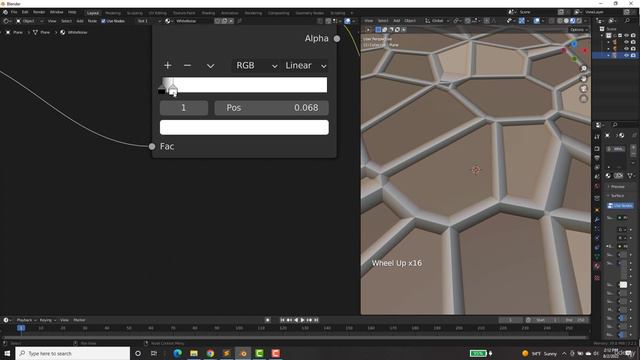The width and height of the screenshot is (640, 360).
Task: Switch to the Layout workspace tab
Action: 93,13
